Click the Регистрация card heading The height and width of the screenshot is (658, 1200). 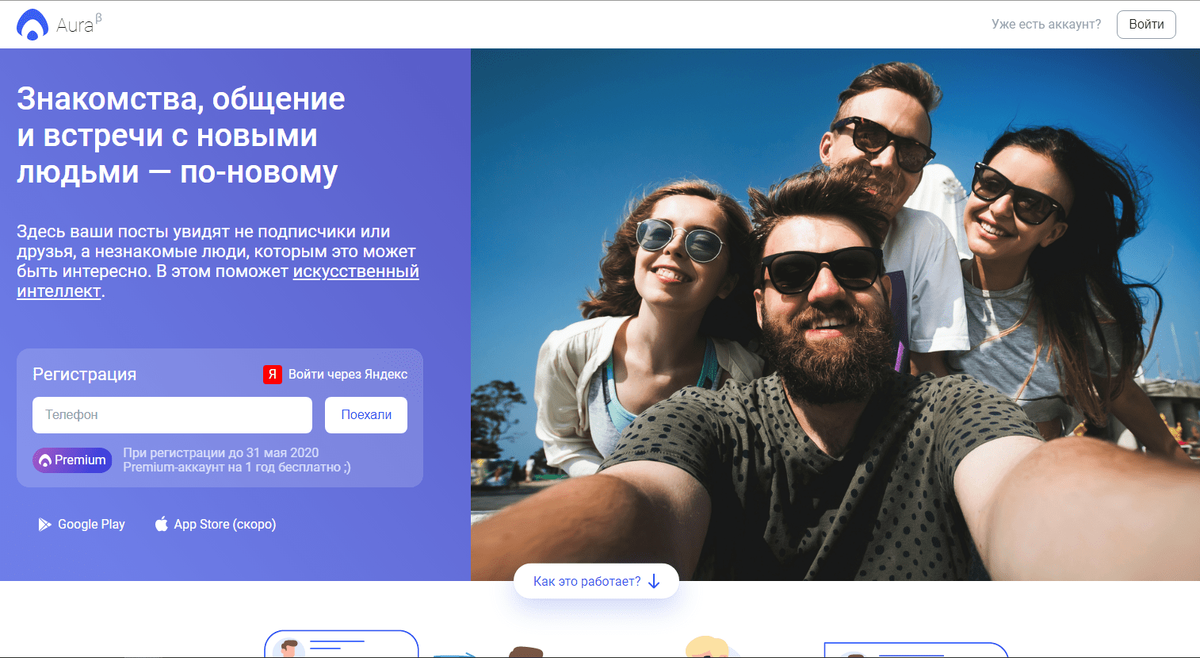[x=85, y=373]
